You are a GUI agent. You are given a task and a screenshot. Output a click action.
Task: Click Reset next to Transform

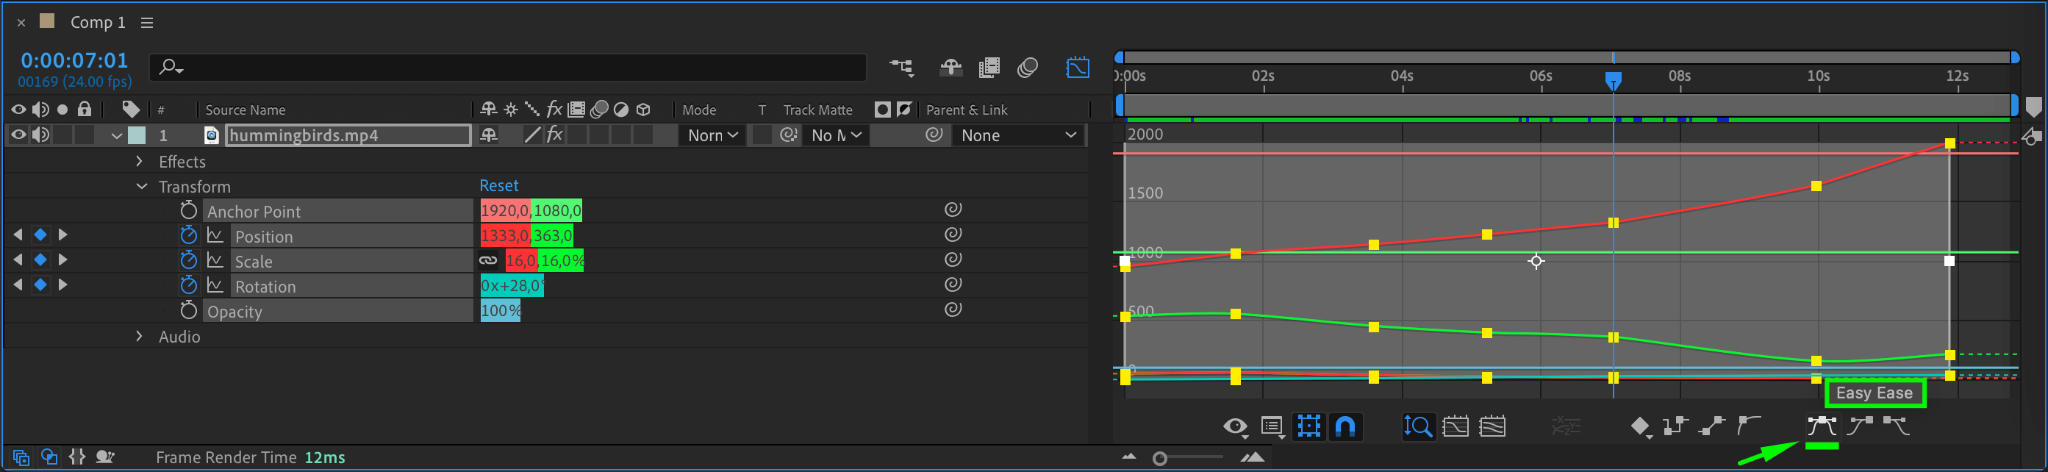[498, 186]
